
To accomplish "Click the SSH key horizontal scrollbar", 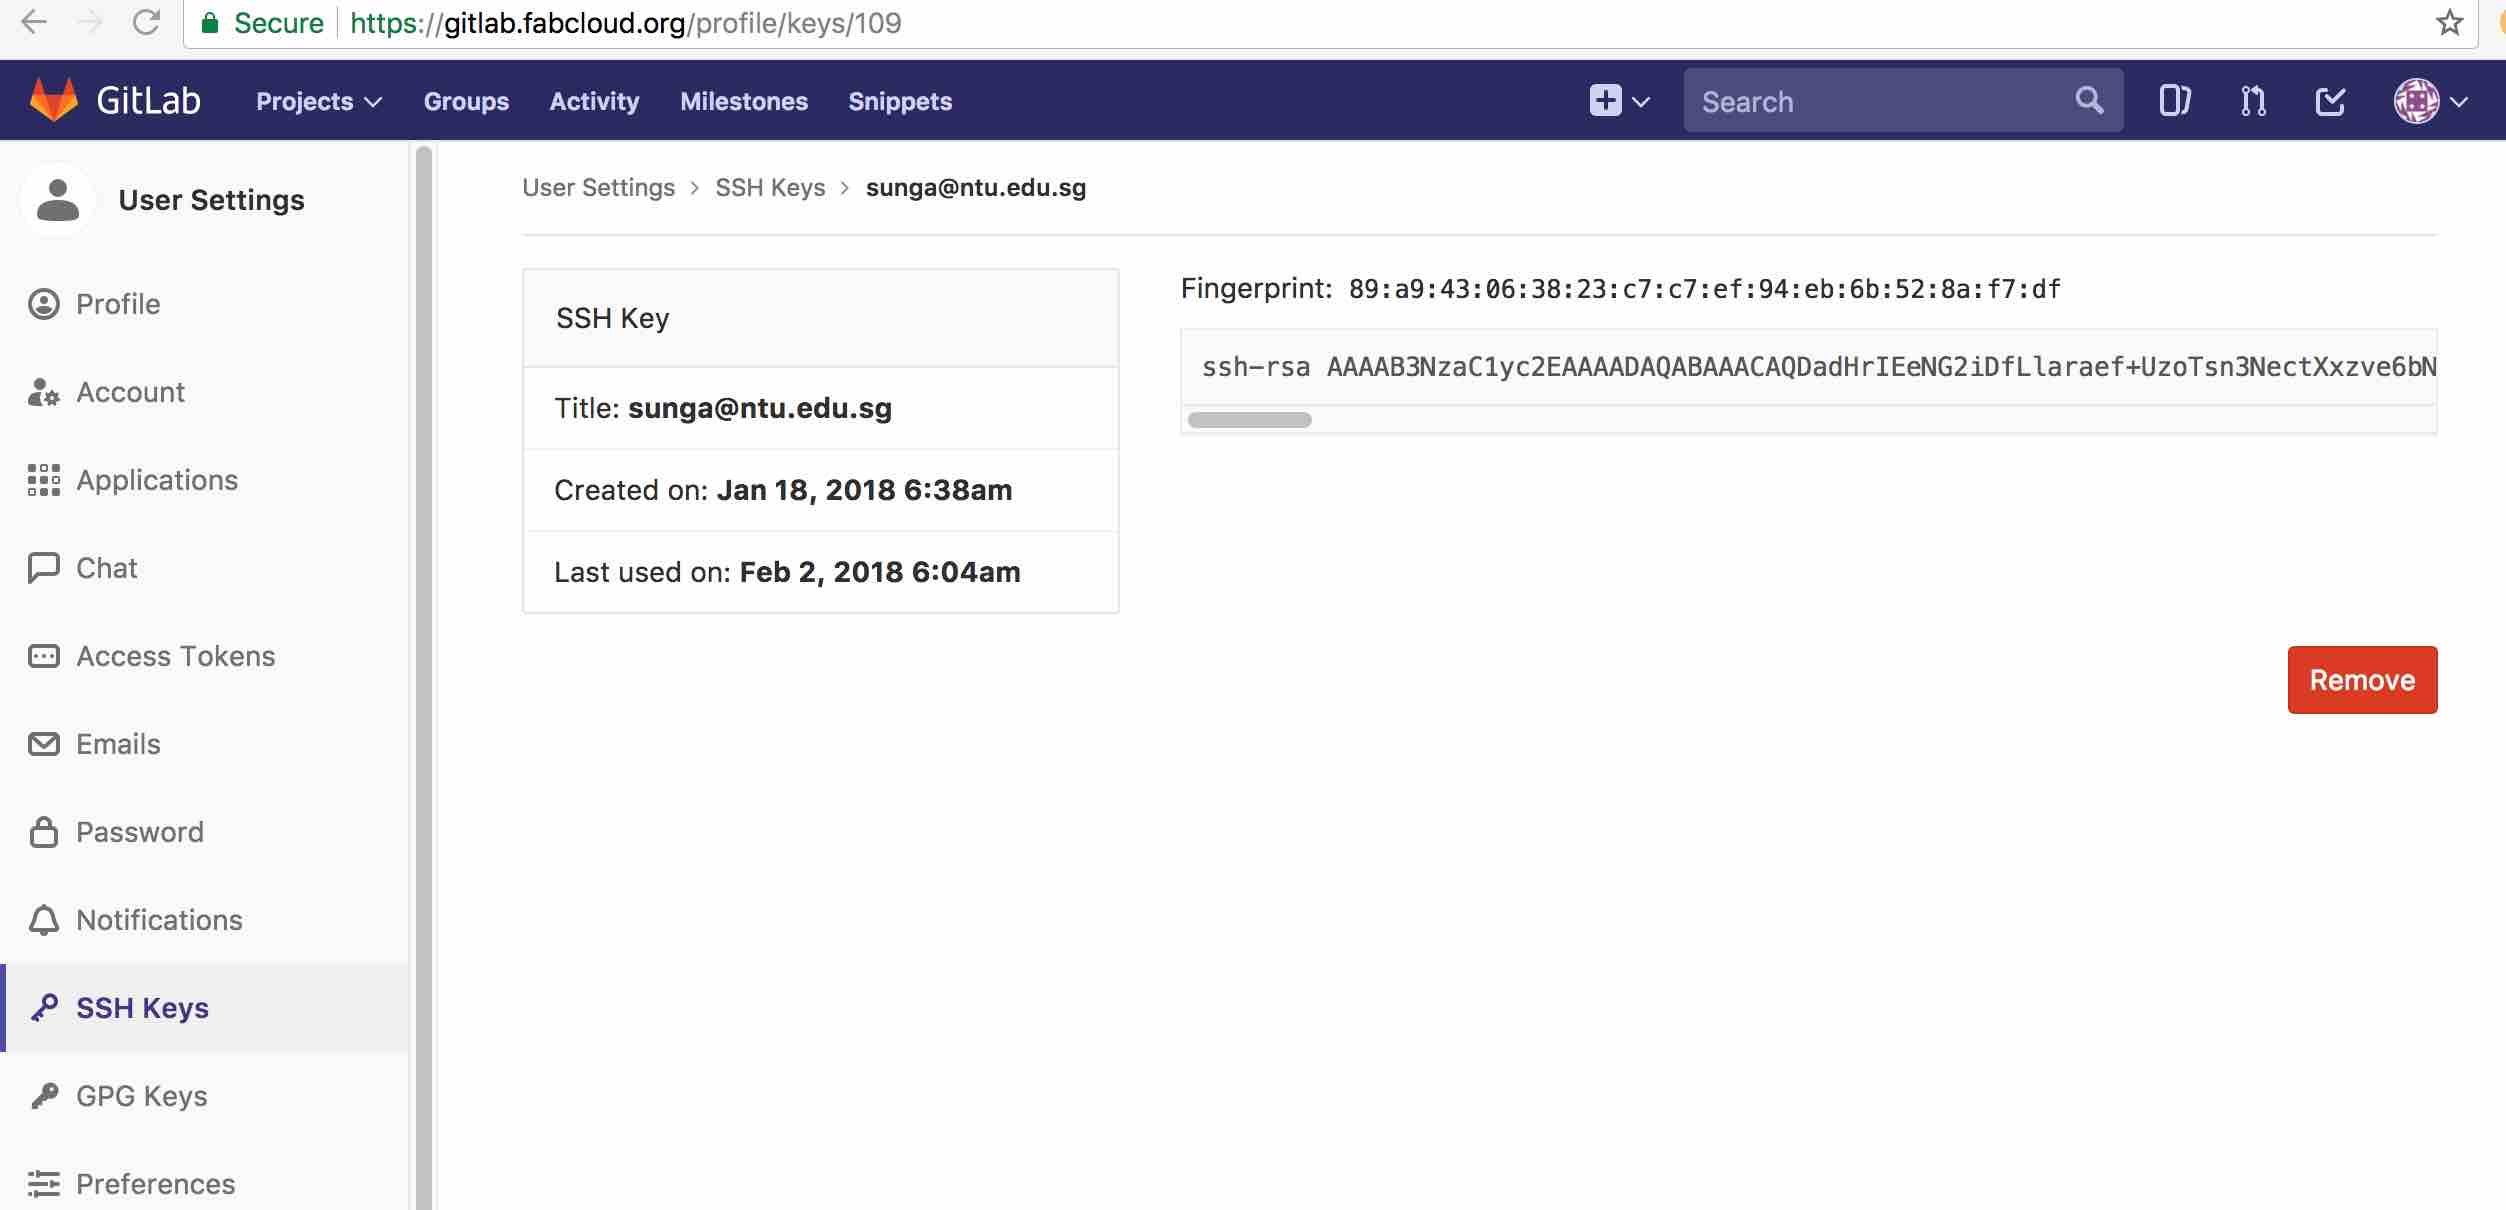I will pos(1249,420).
